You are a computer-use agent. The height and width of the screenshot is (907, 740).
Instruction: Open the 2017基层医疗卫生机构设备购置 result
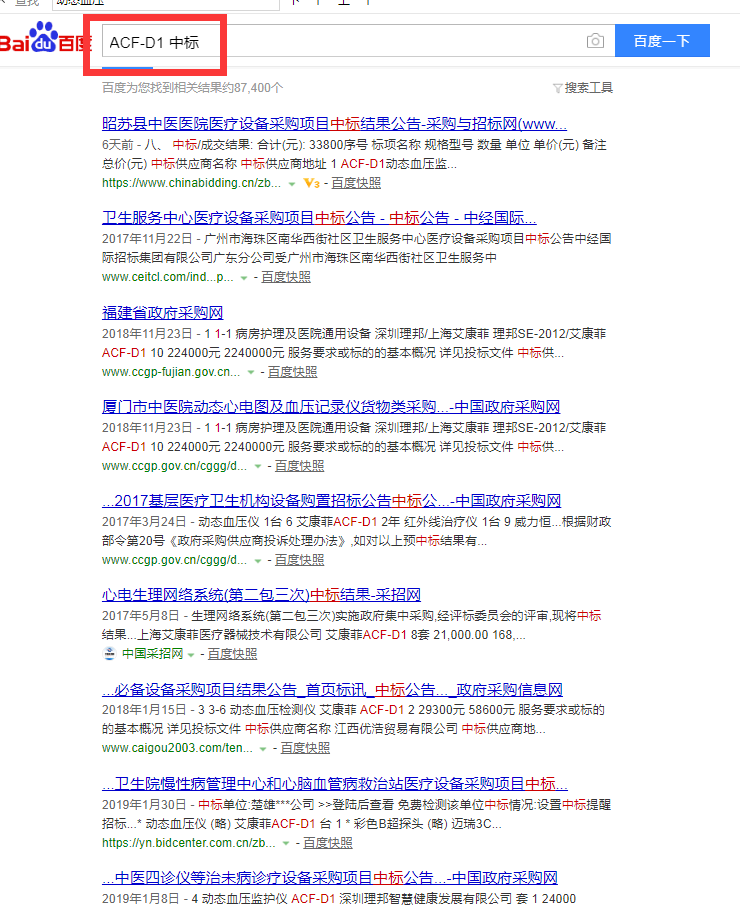332,501
